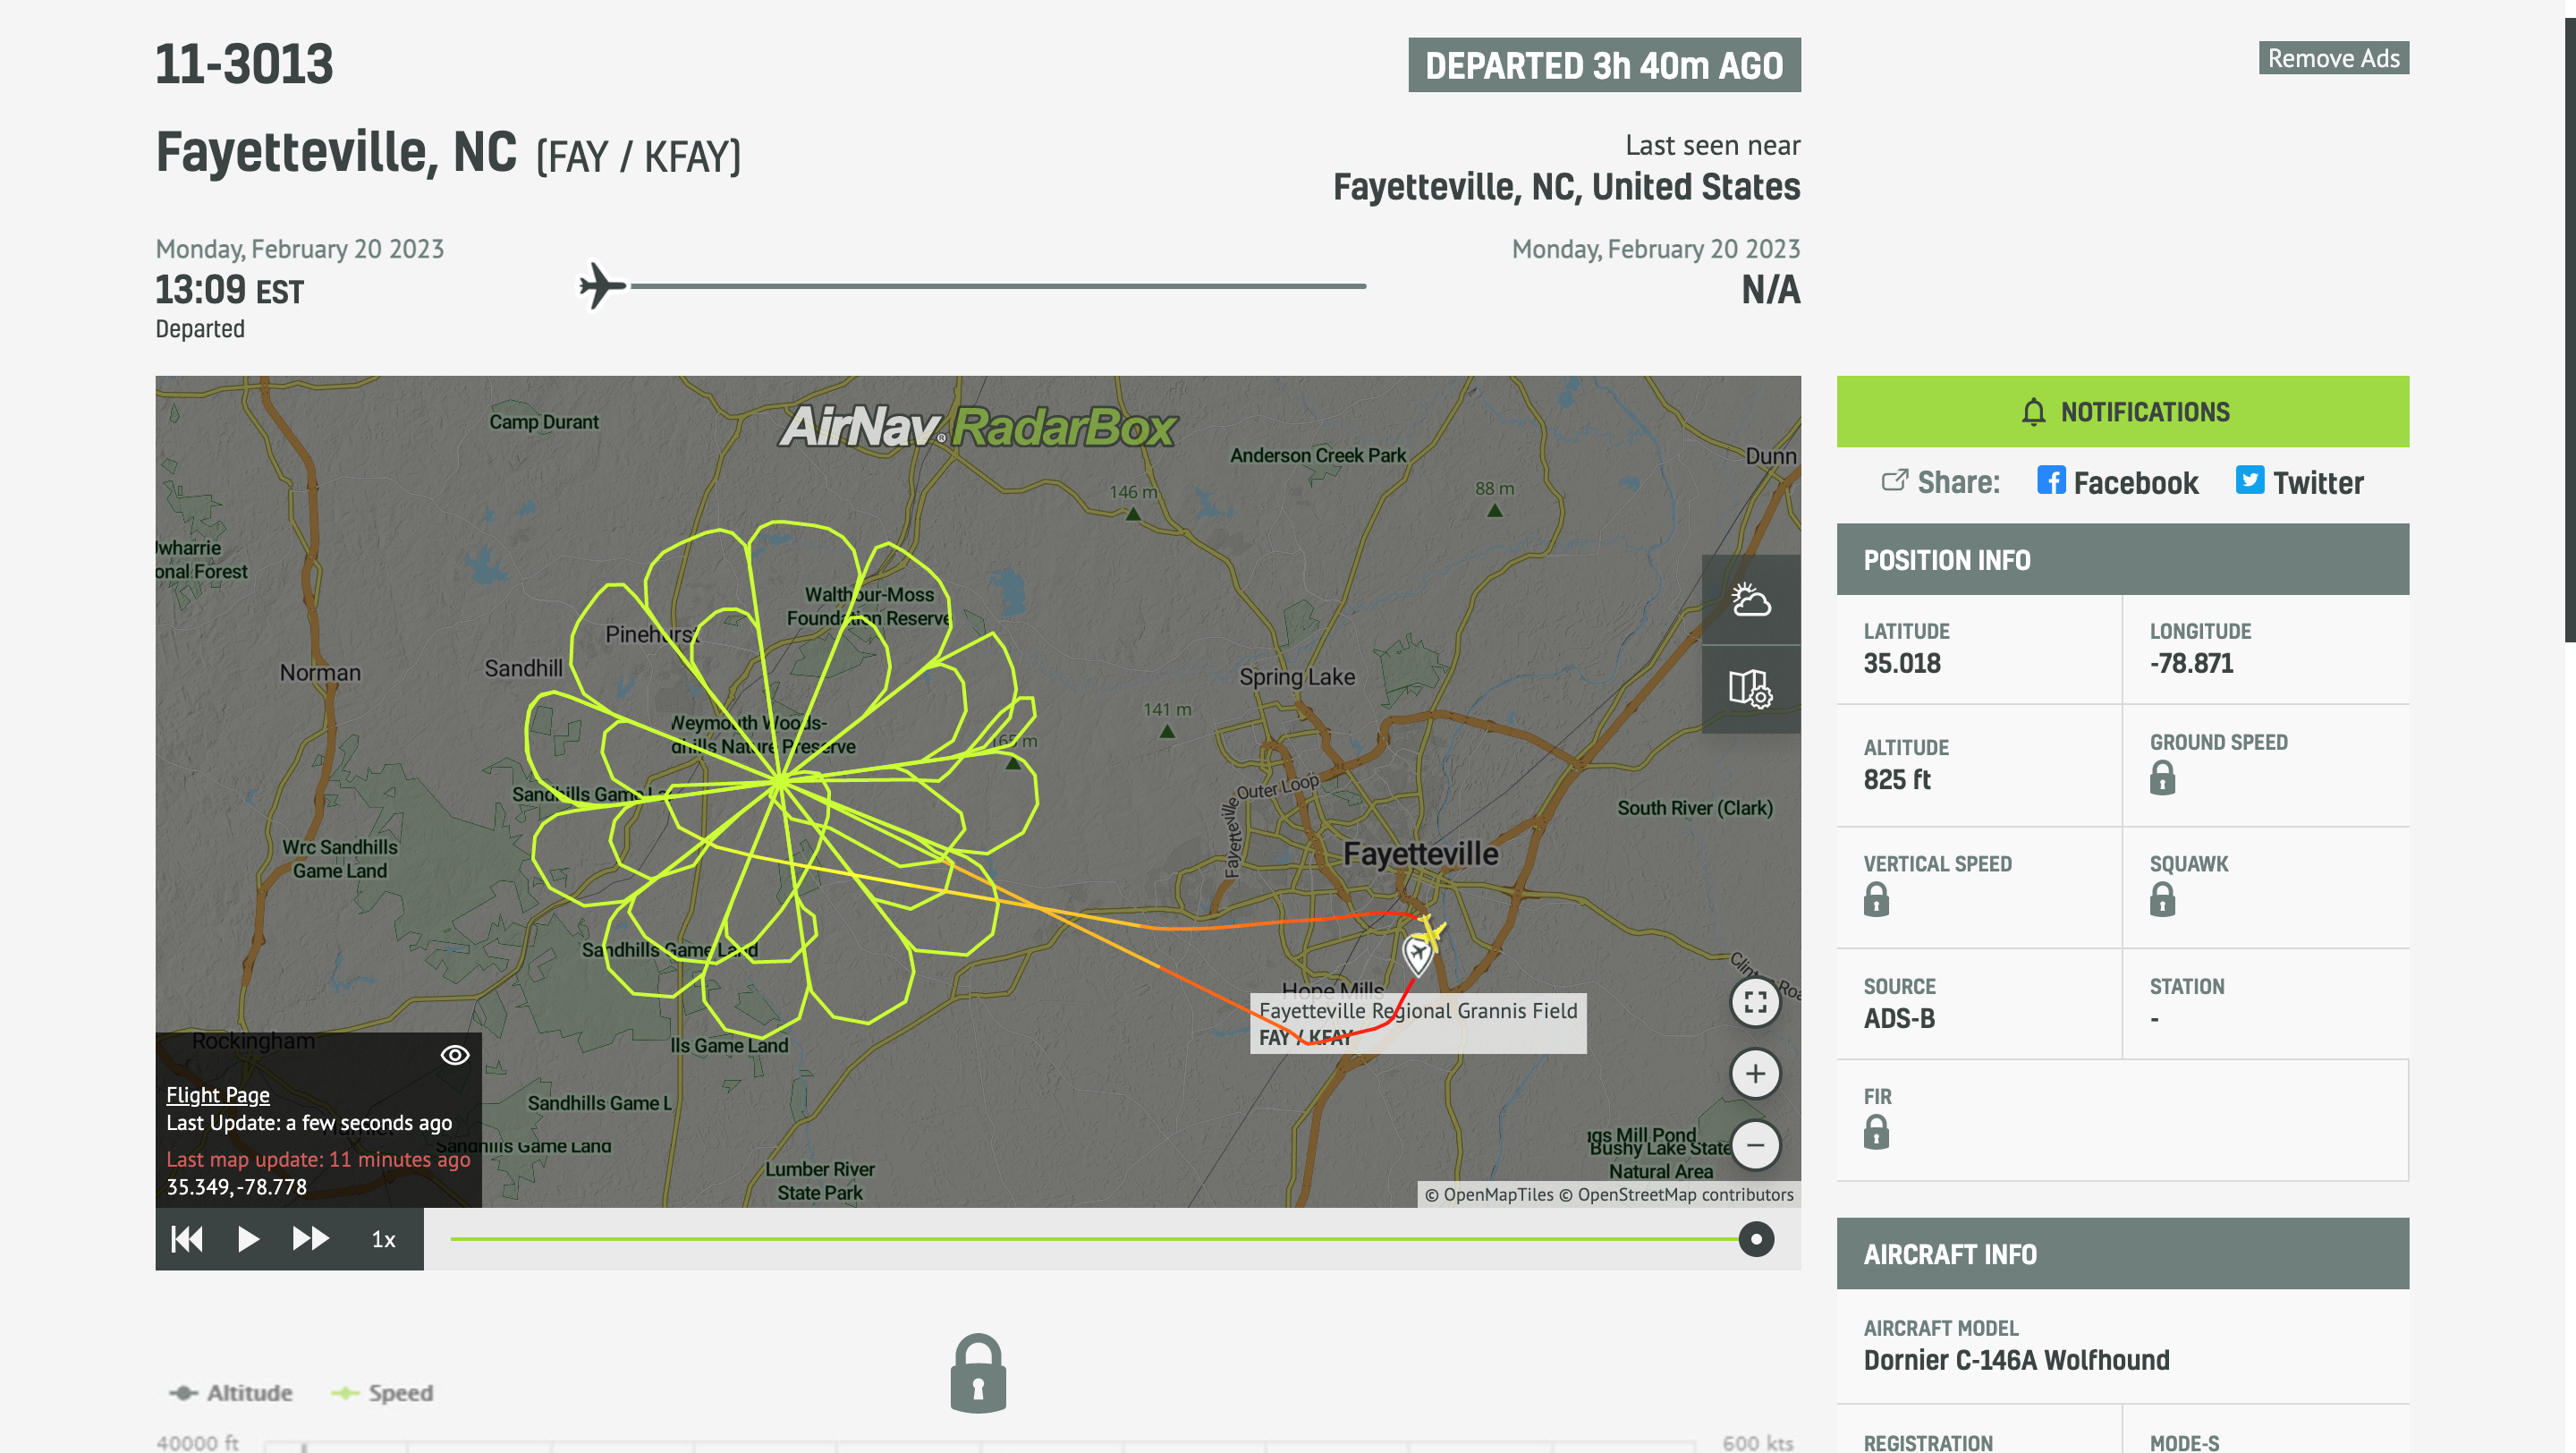
Task: Click the airport marker pin on map
Action: [x=1417, y=955]
